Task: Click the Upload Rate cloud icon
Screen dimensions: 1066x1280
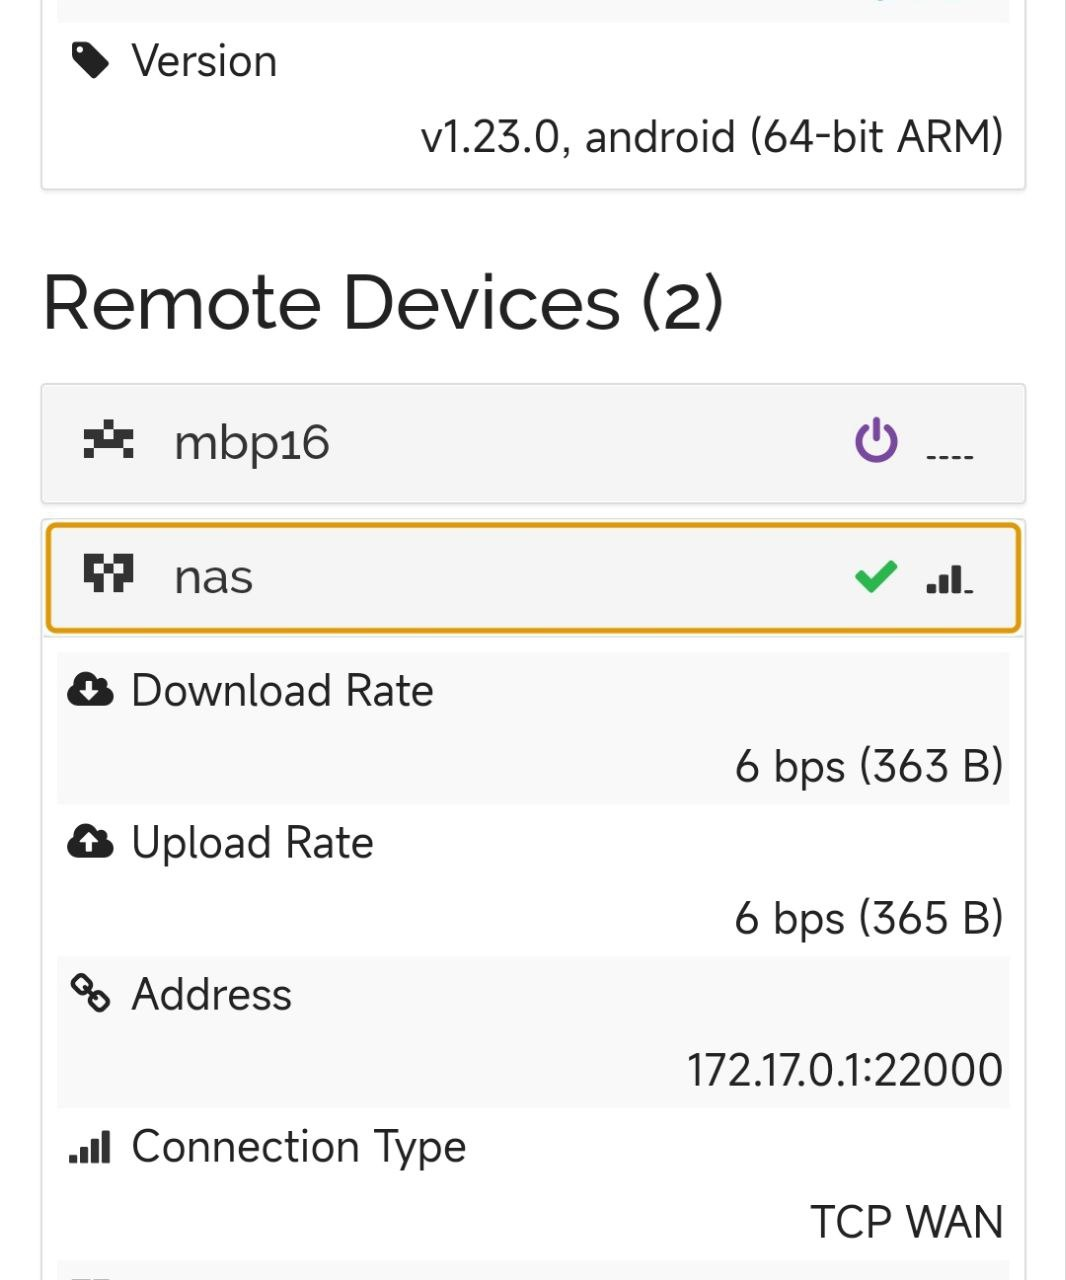Action: point(90,842)
